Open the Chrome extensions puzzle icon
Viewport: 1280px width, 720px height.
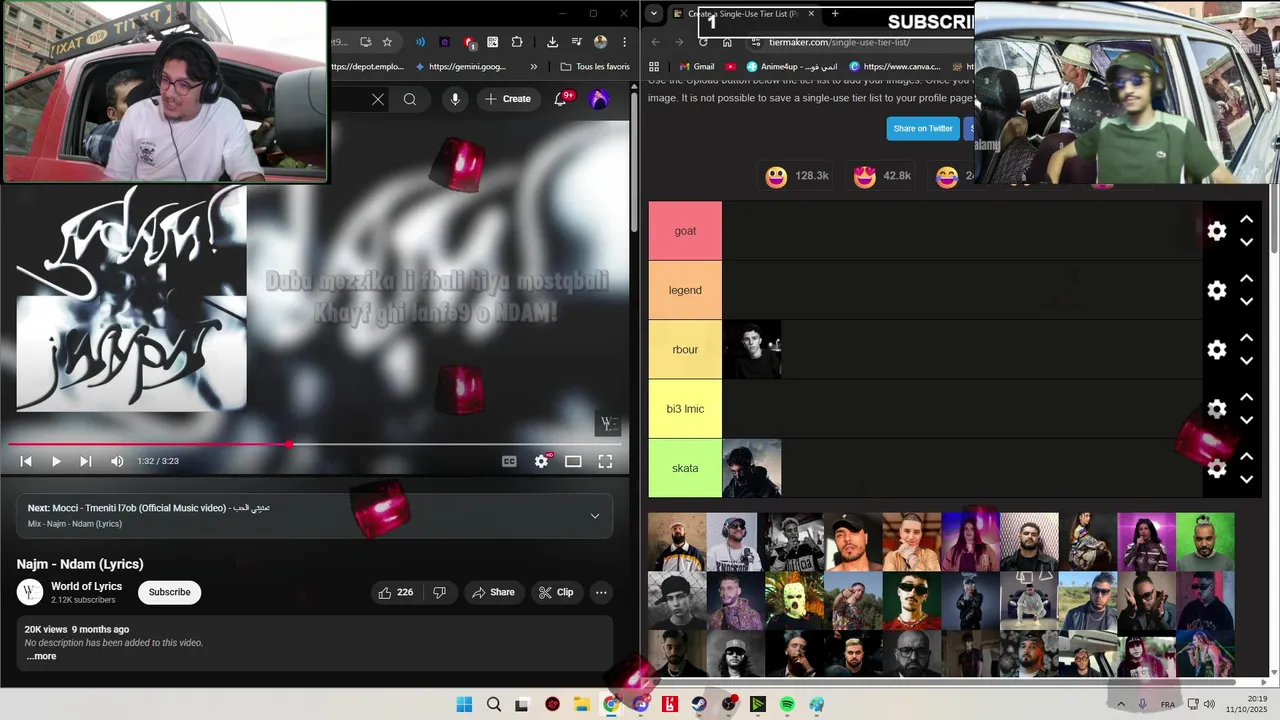(517, 42)
